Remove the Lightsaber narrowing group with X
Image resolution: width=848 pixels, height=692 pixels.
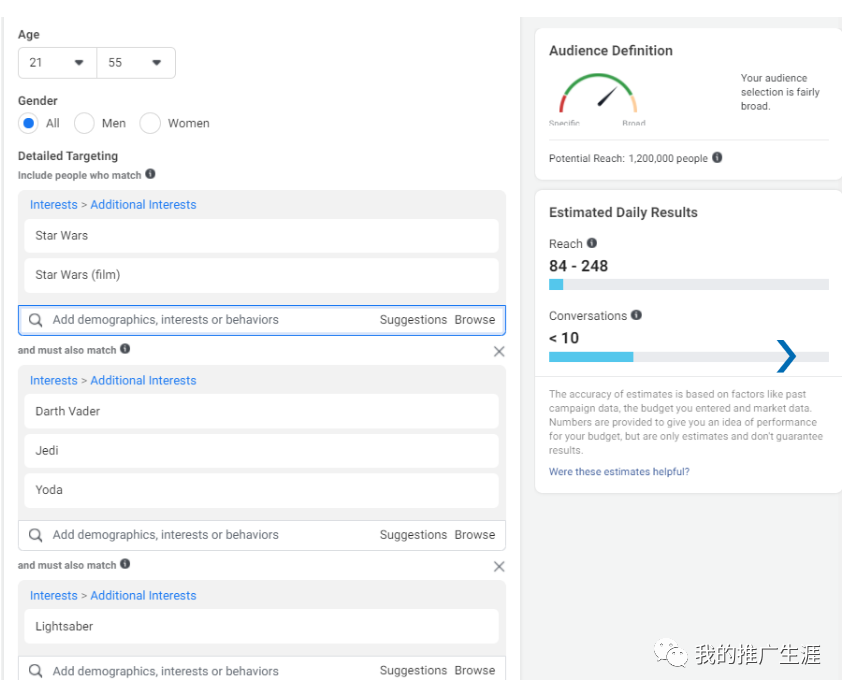(x=499, y=567)
